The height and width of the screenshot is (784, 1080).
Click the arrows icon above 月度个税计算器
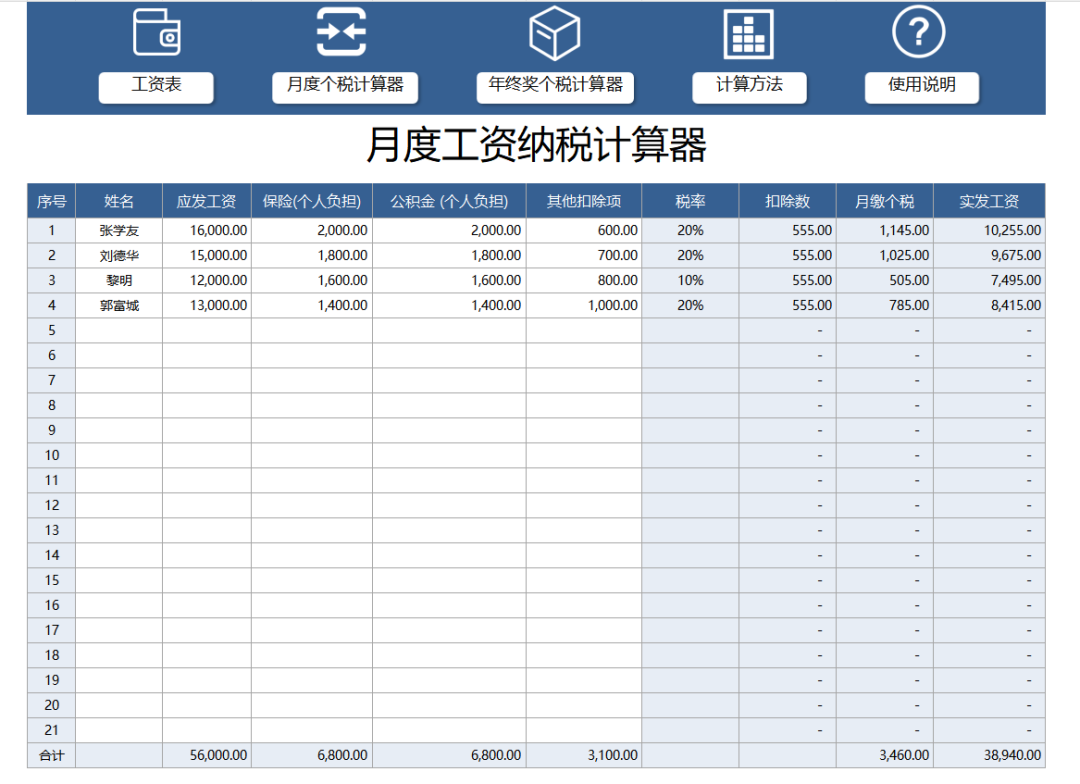coord(342,32)
